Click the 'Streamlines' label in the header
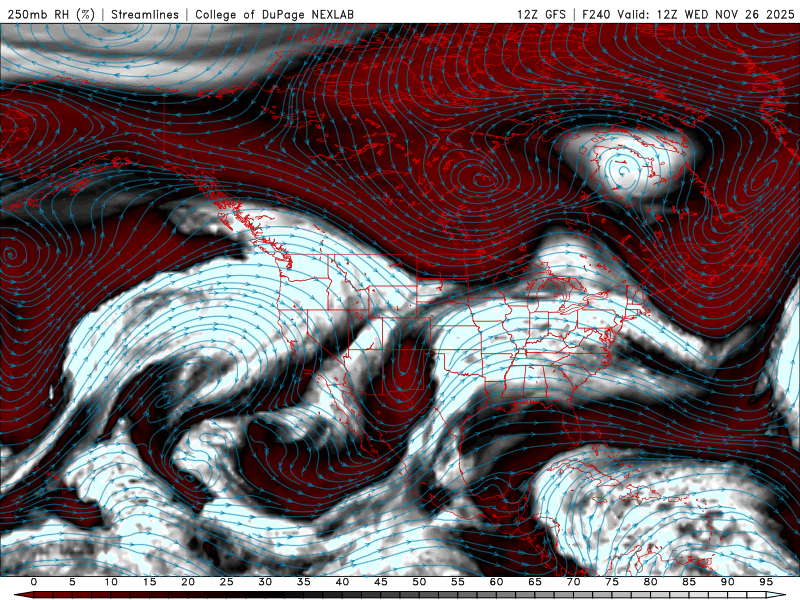The image size is (800, 600). click(x=145, y=14)
